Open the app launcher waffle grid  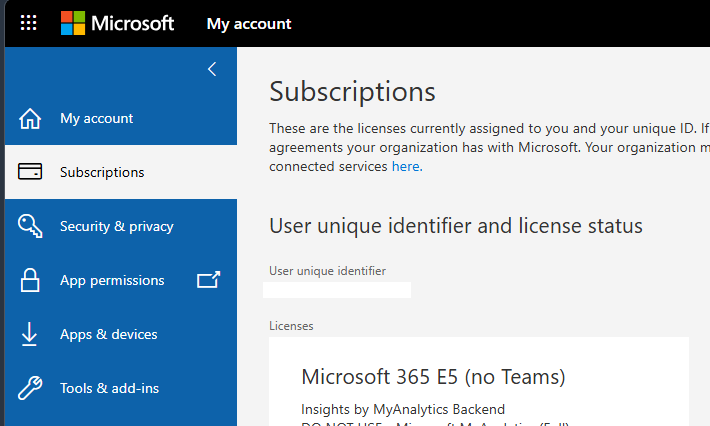point(29,23)
